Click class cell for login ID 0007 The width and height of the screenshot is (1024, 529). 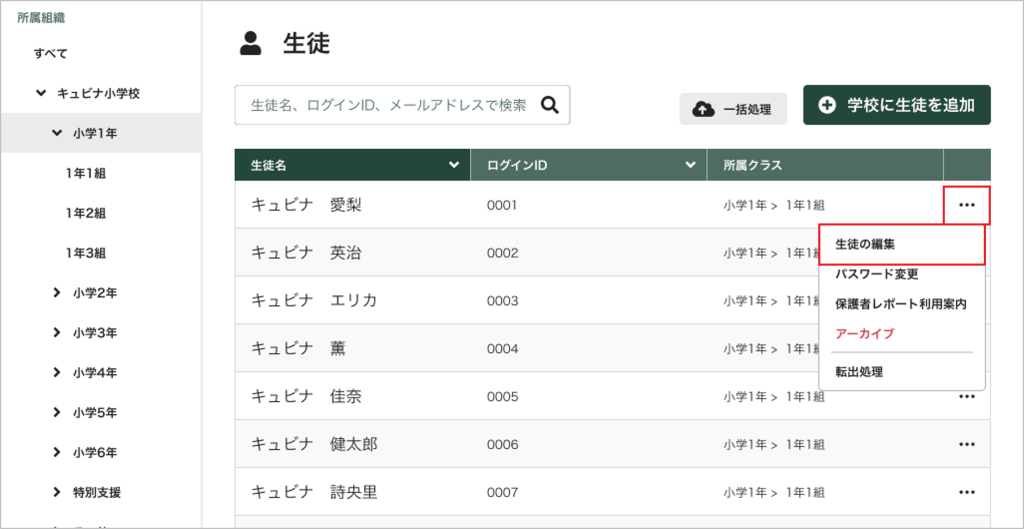click(x=774, y=492)
